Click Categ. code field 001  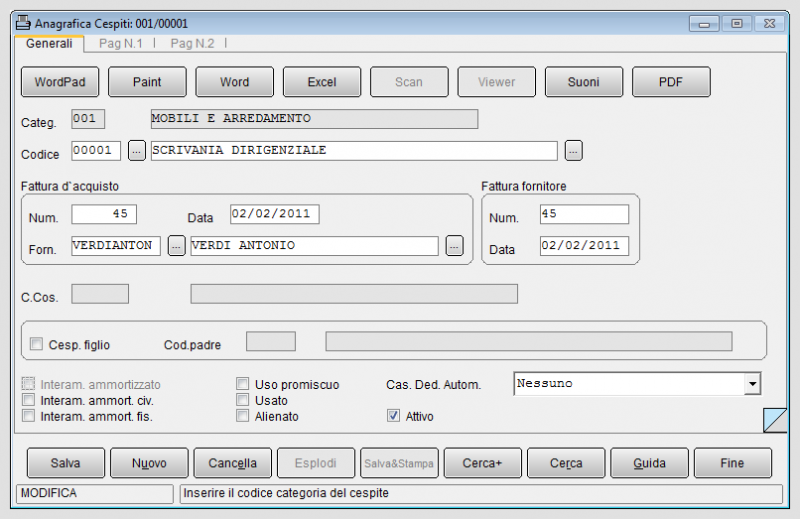88,119
